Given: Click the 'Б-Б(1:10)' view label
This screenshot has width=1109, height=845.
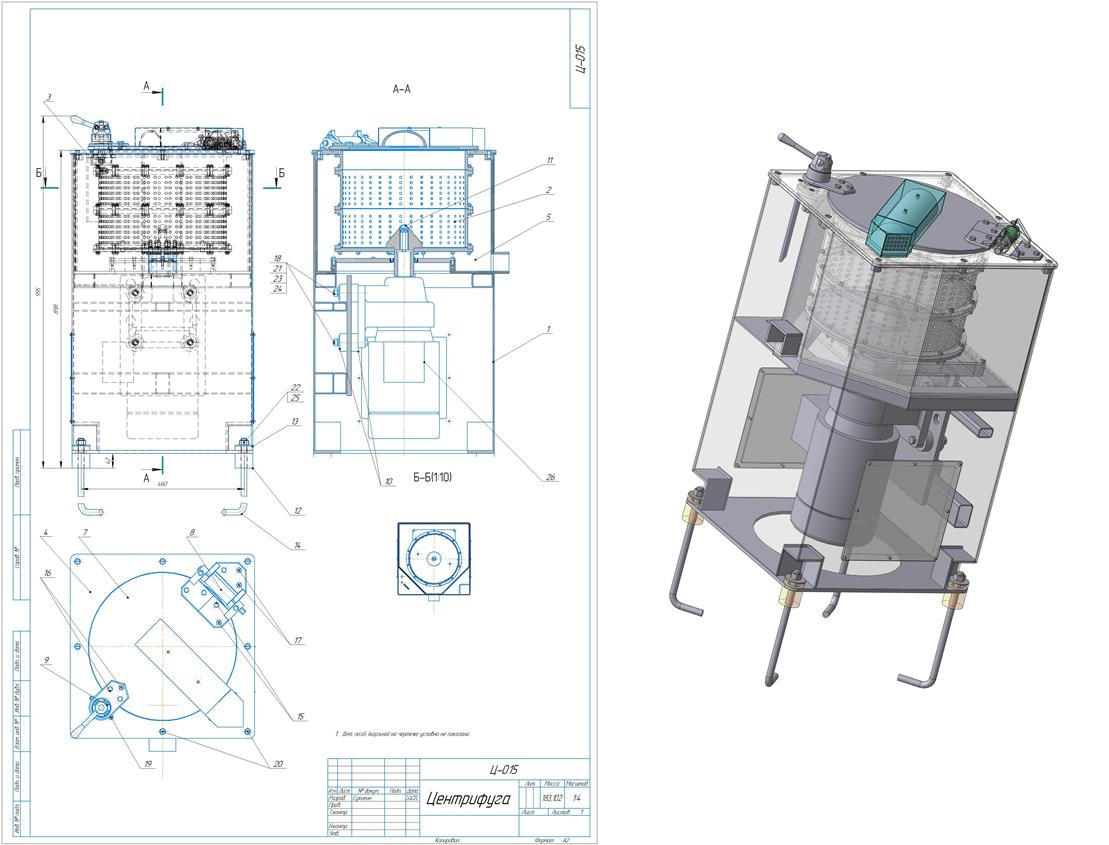Looking at the screenshot, I should (x=432, y=477).
